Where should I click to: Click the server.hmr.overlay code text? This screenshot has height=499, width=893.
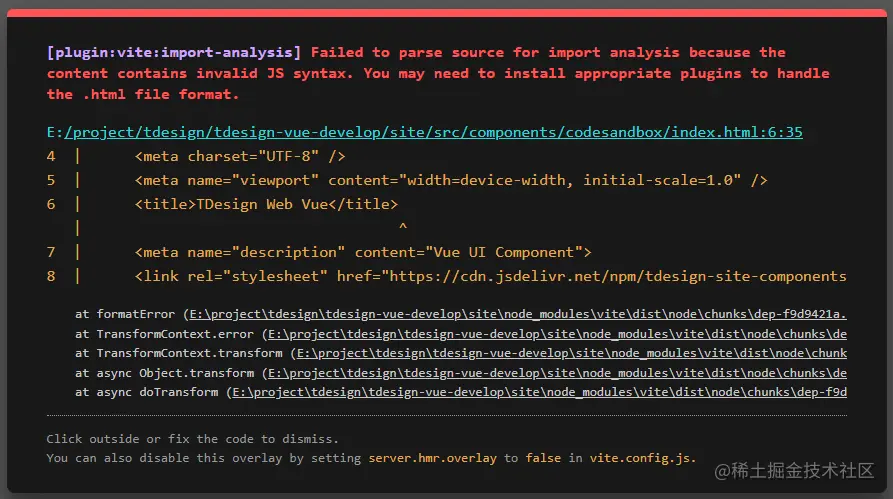432,458
